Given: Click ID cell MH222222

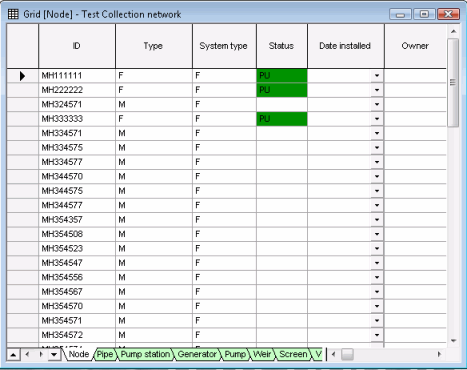Looking at the screenshot, I should click(x=77, y=90).
